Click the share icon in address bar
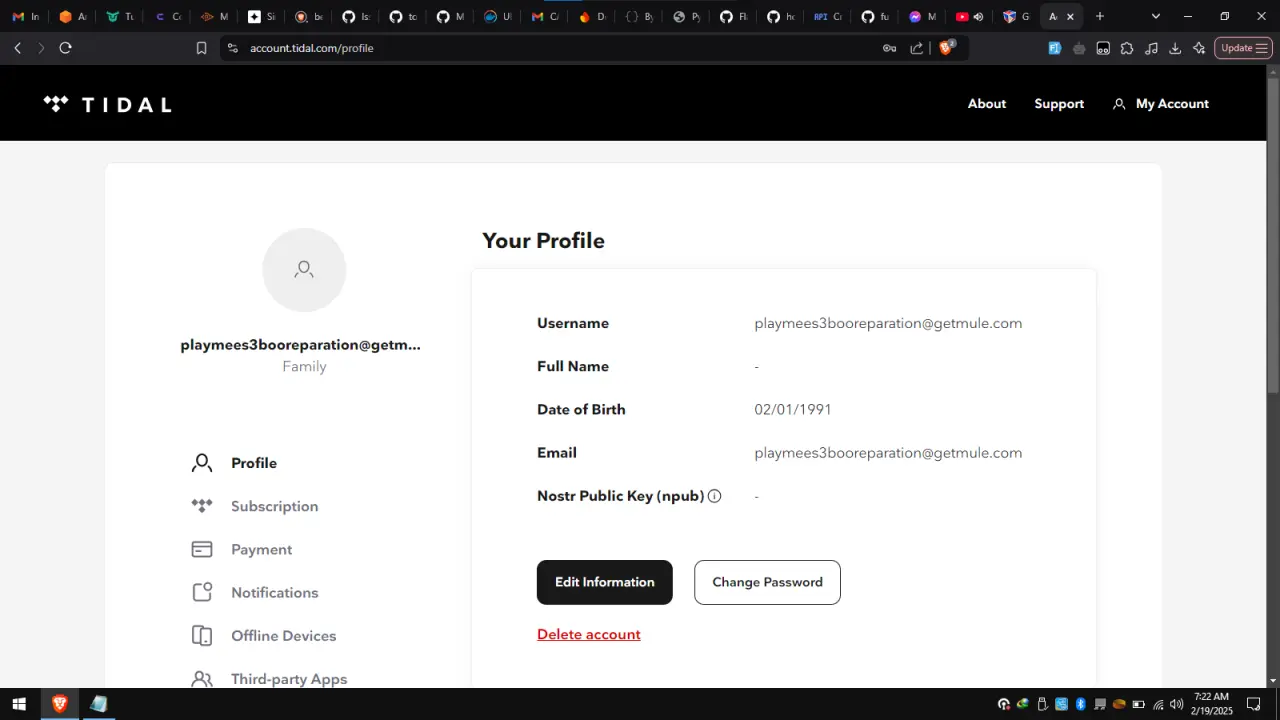Viewport: 1280px width, 720px height. 916,48
